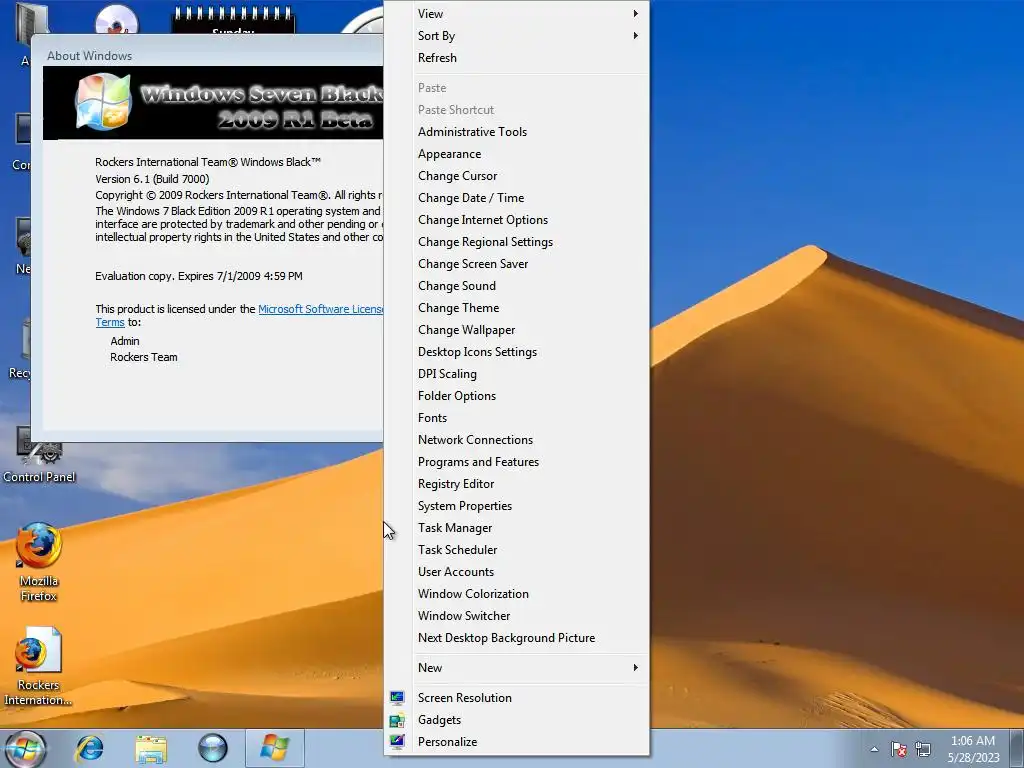
Task: Open Administrative Tools from the menu
Action: coord(517,132)
